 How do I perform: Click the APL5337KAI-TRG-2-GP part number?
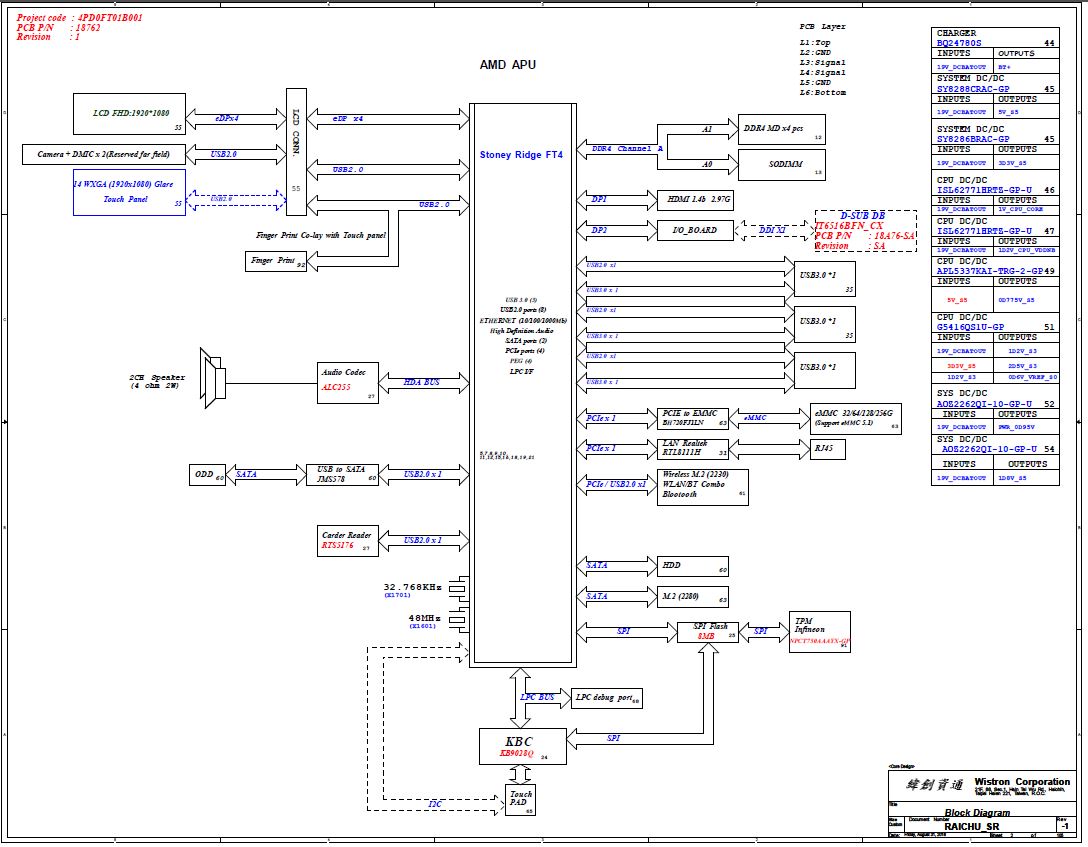989,271
